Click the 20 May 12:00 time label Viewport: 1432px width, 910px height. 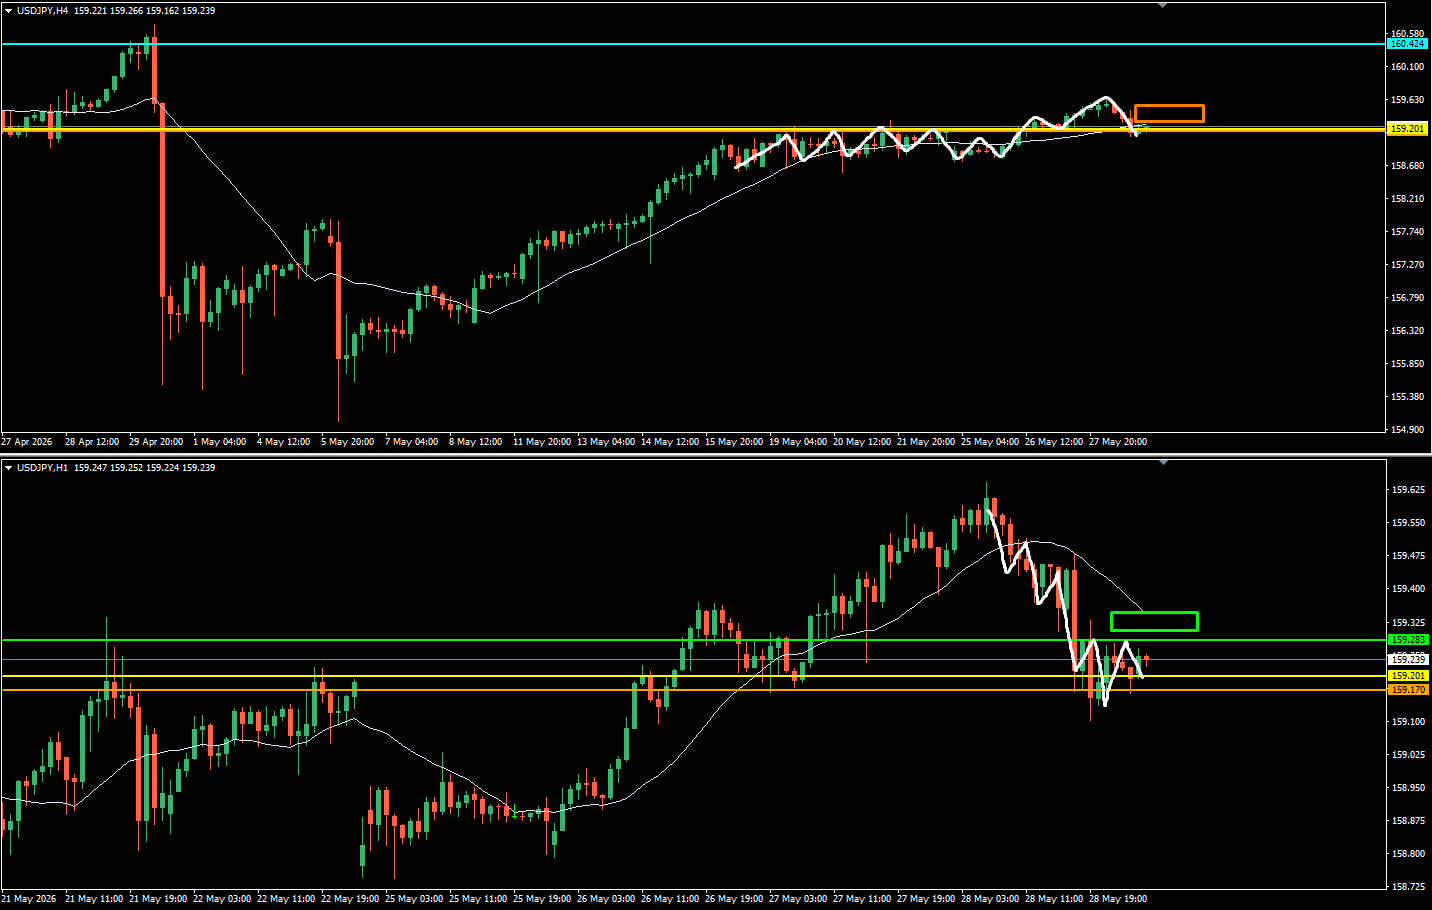(862, 442)
